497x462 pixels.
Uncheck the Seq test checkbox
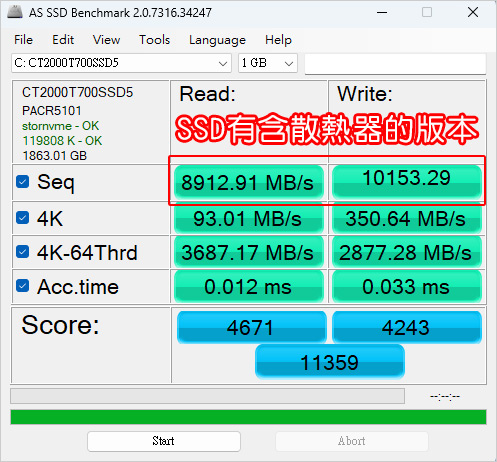point(23,182)
